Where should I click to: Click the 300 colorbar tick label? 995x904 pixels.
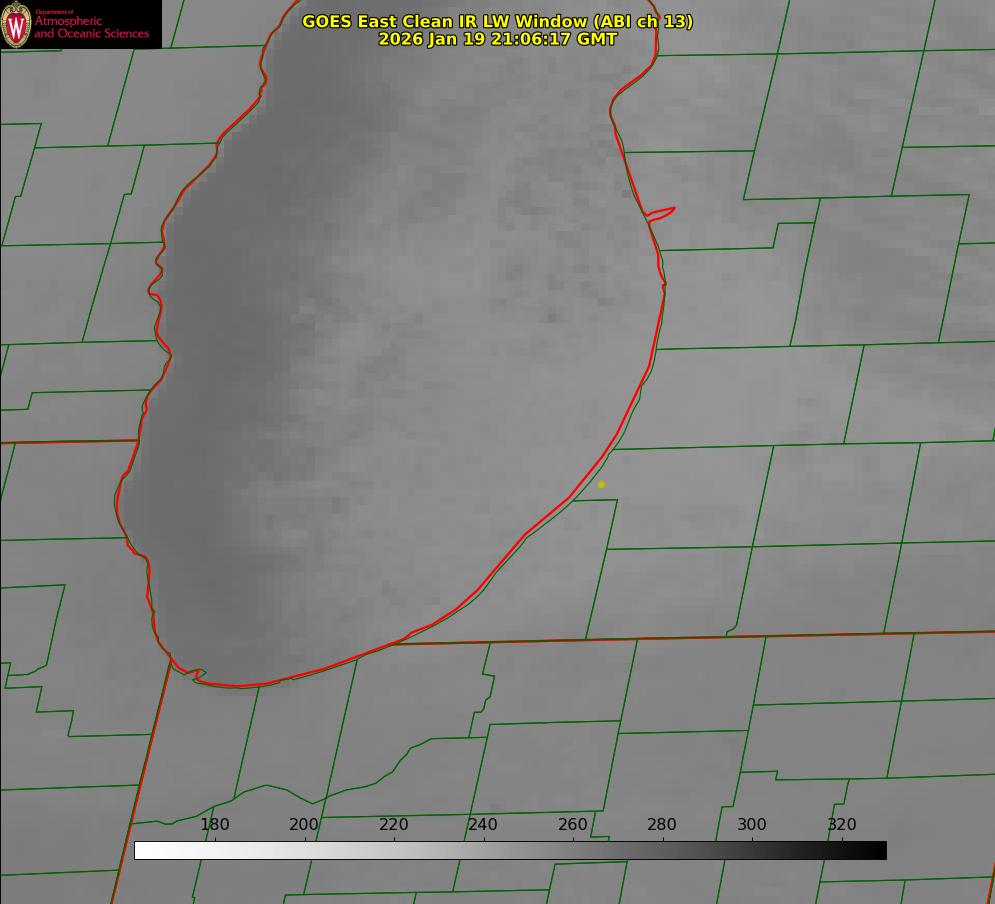click(x=752, y=824)
